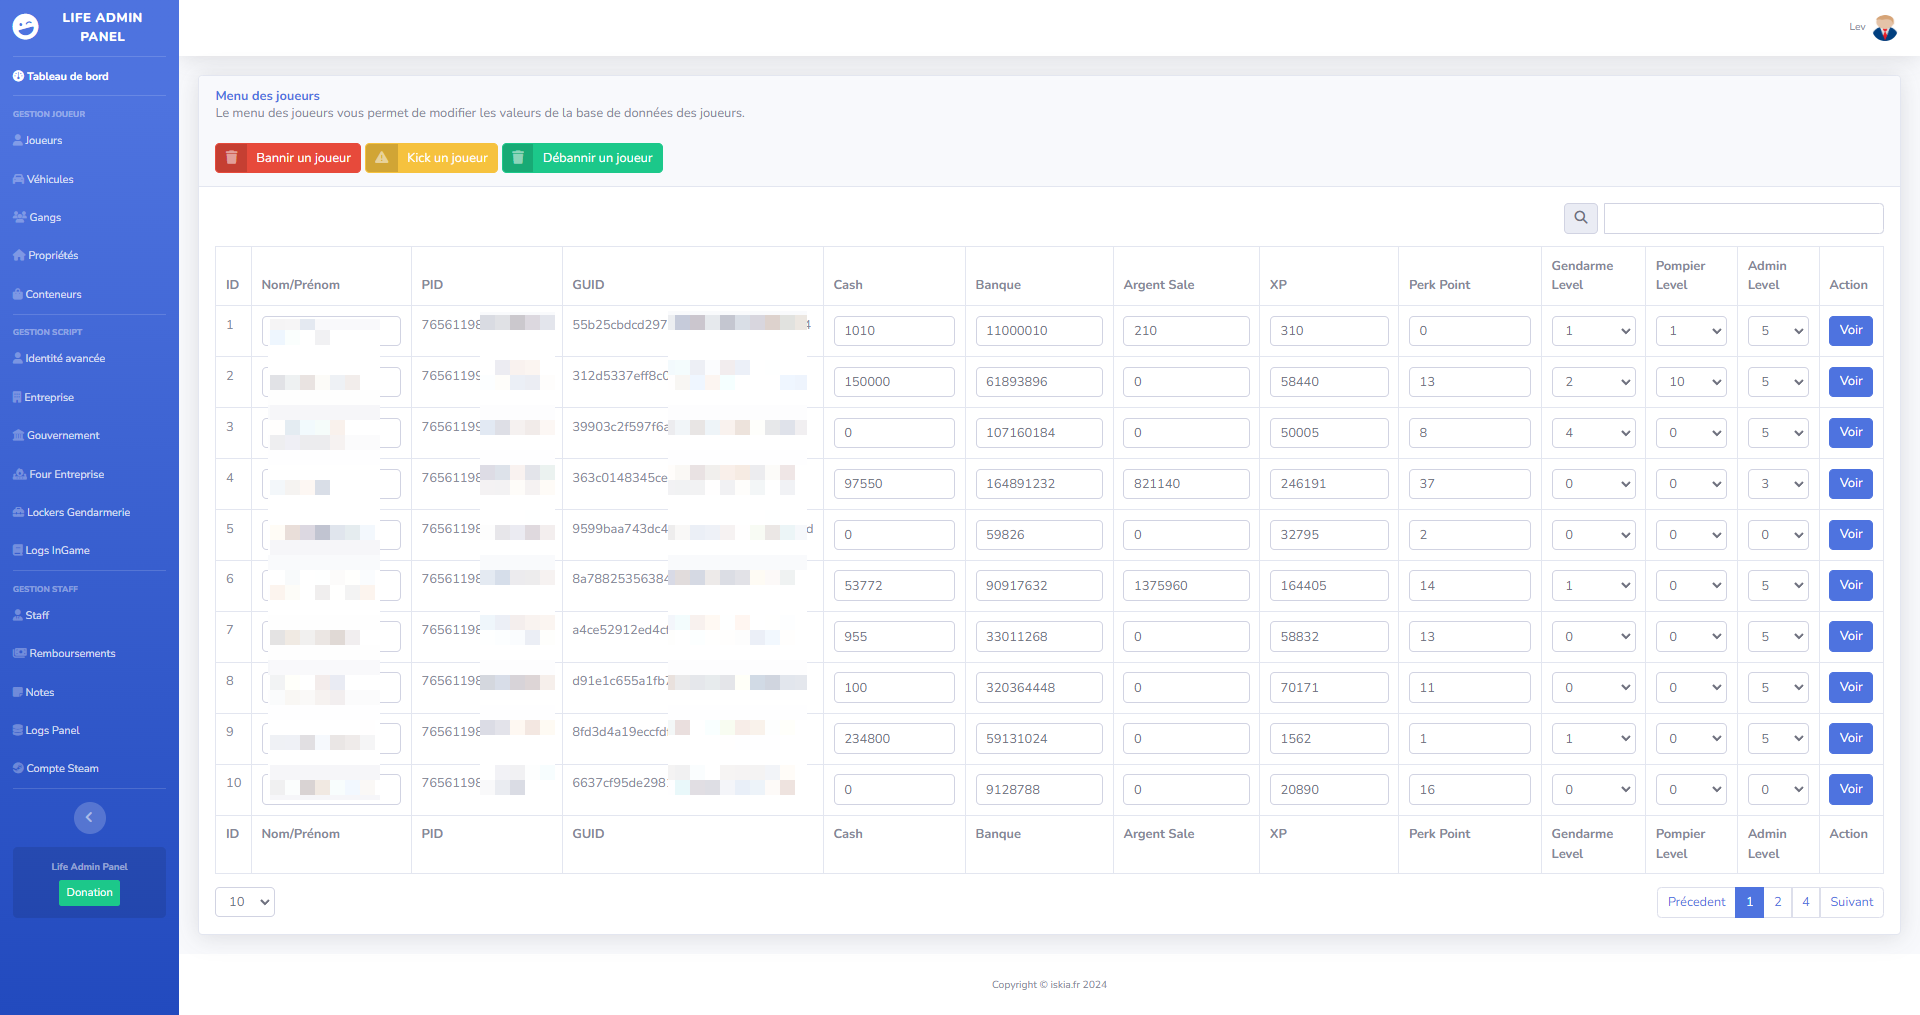Open Compte Steam in the sidebar

[62, 769]
